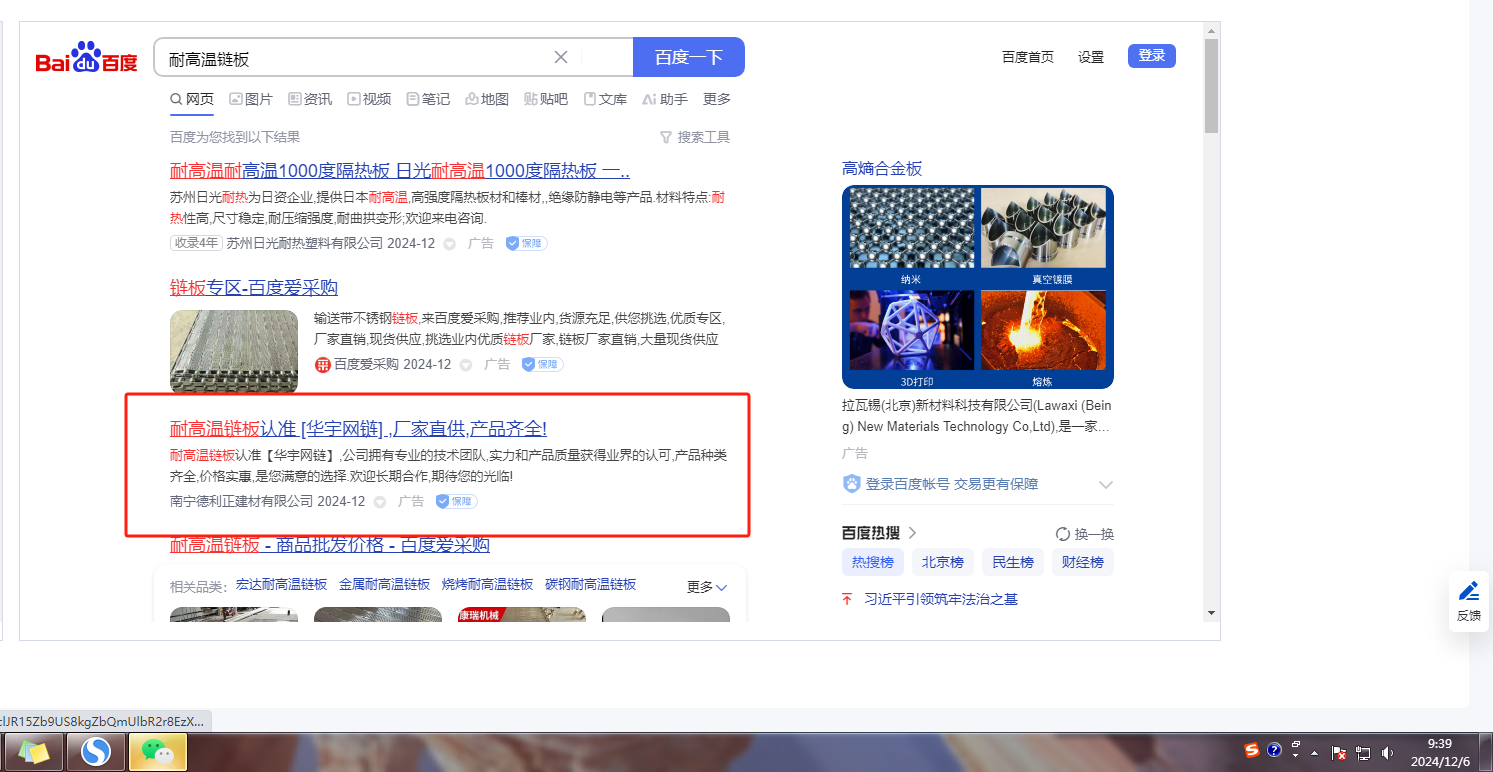Click 保障 badge on 苏州日光耐热塑料 result
Viewport: 1493px width, 772px height.
click(526, 243)
